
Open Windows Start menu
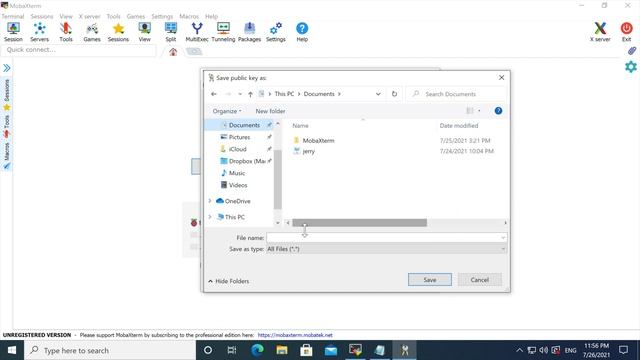coord(12,350)
